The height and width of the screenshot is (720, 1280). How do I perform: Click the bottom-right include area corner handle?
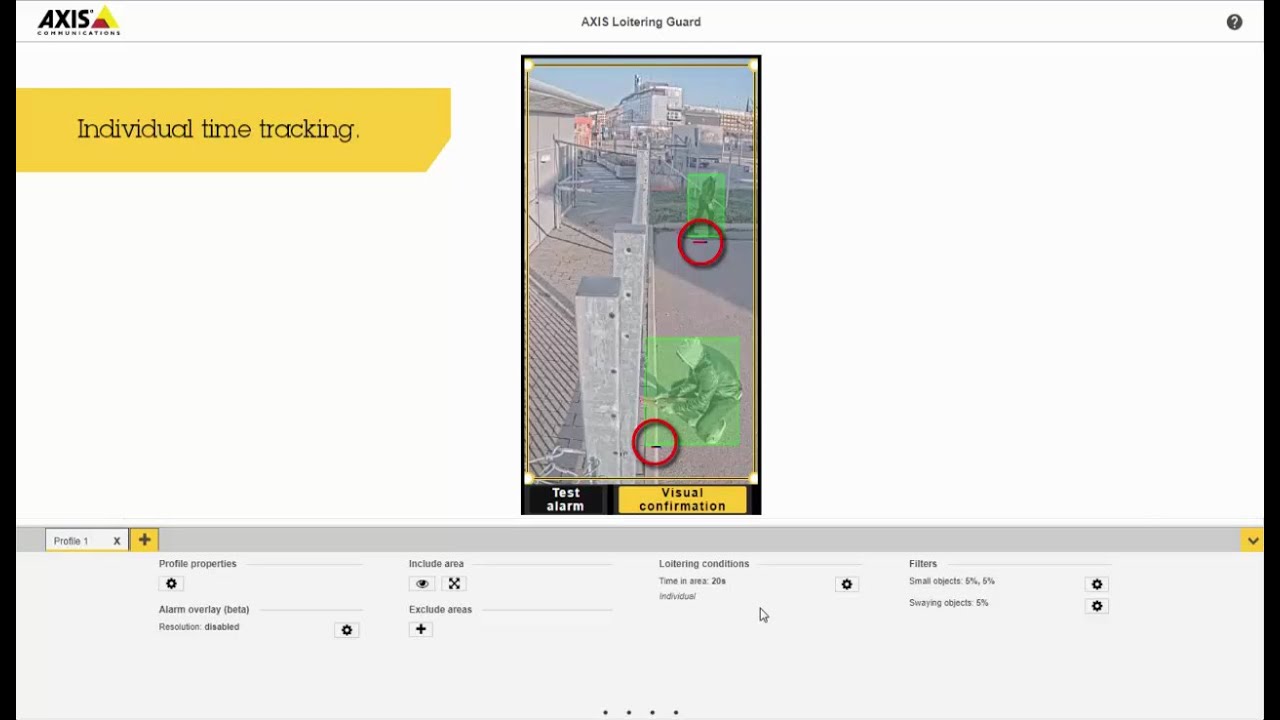pyautogui.click(x=753, y=478)
